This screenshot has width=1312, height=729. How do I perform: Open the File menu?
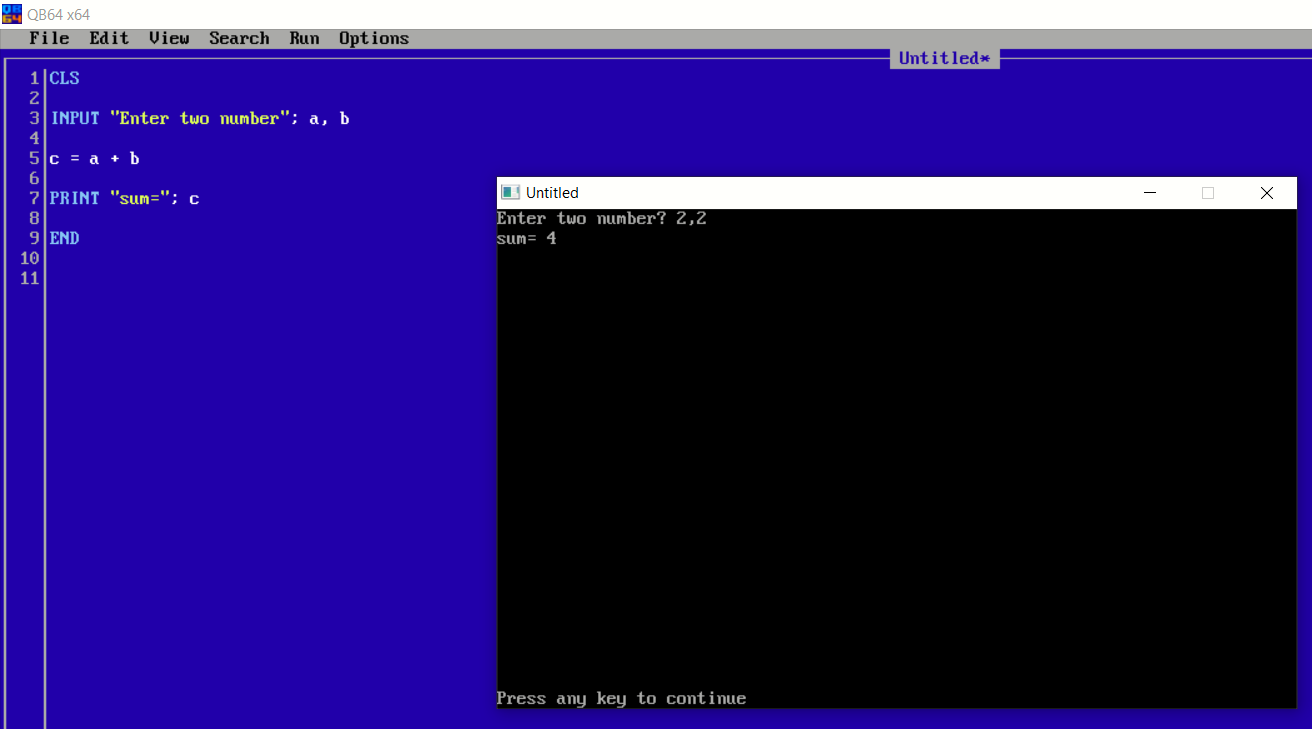[x=48, y=38]
